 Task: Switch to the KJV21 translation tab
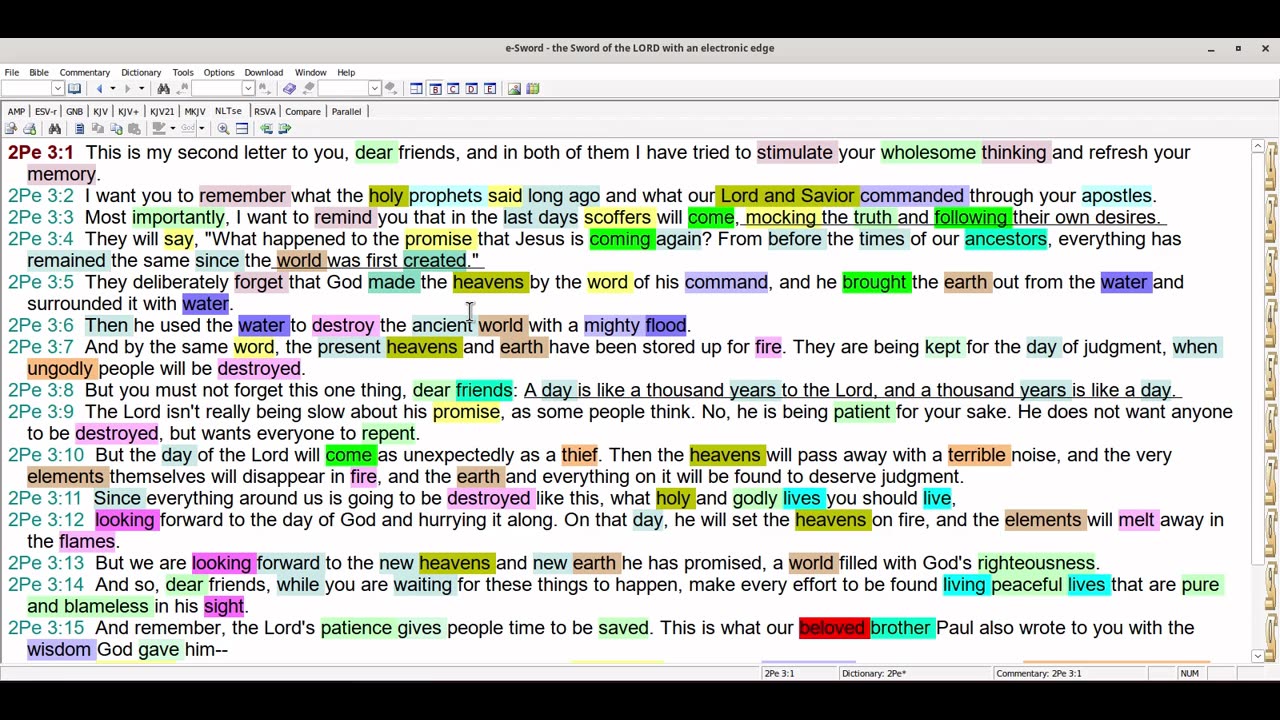pos(161,111)
